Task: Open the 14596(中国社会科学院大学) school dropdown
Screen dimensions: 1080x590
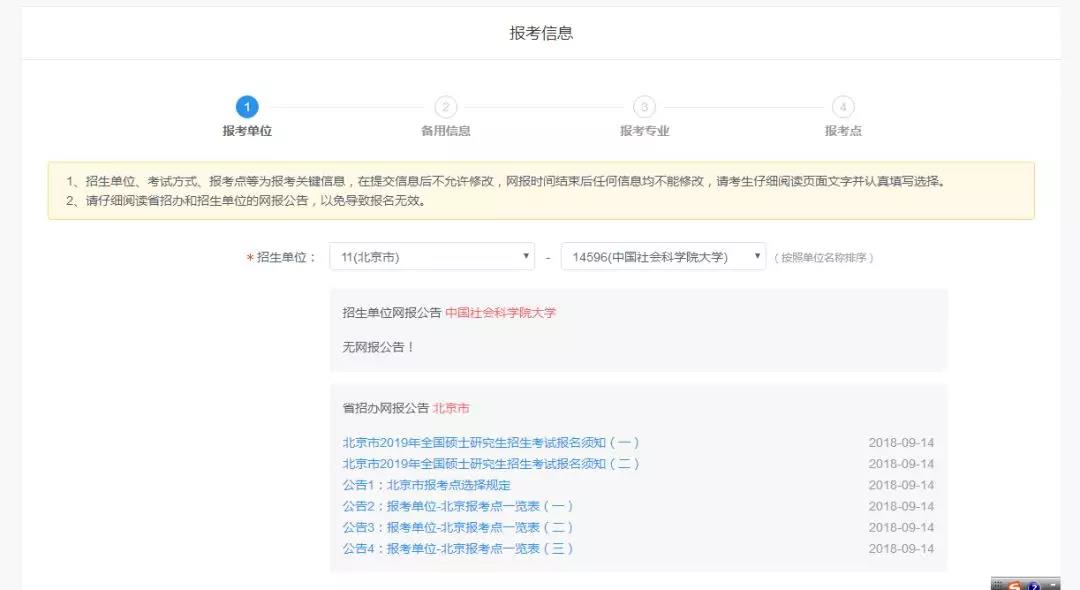Action: (663, 257)
